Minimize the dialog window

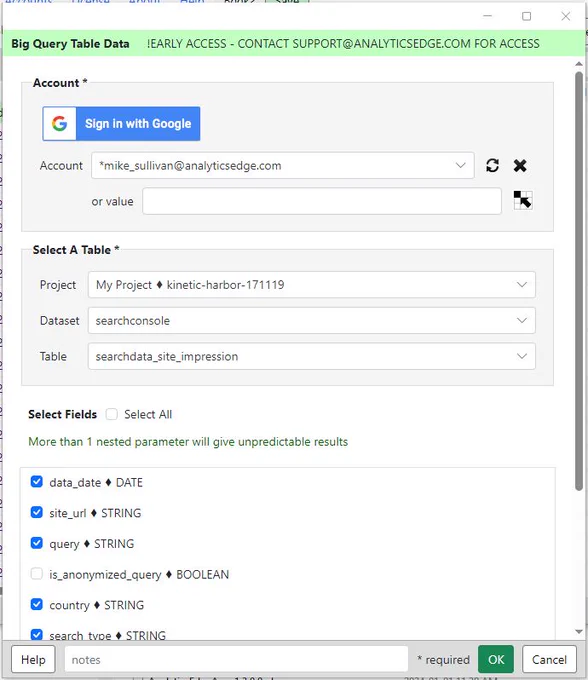click(x=487, y=16)
